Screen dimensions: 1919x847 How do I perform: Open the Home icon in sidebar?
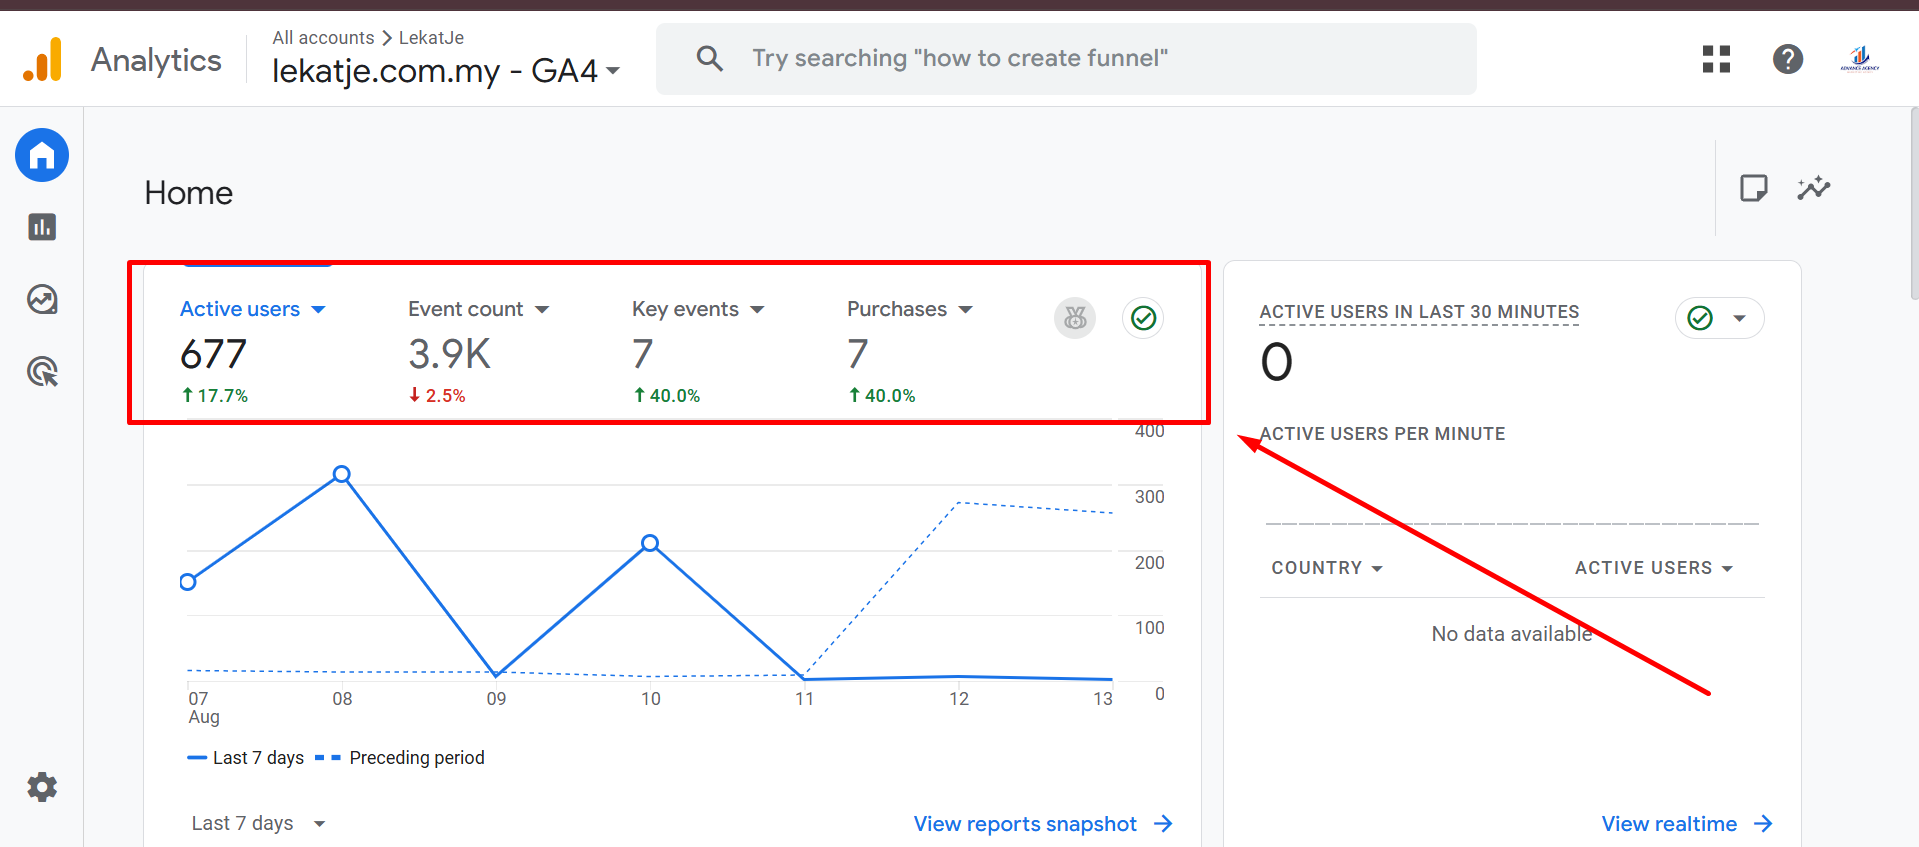point(42,156)
